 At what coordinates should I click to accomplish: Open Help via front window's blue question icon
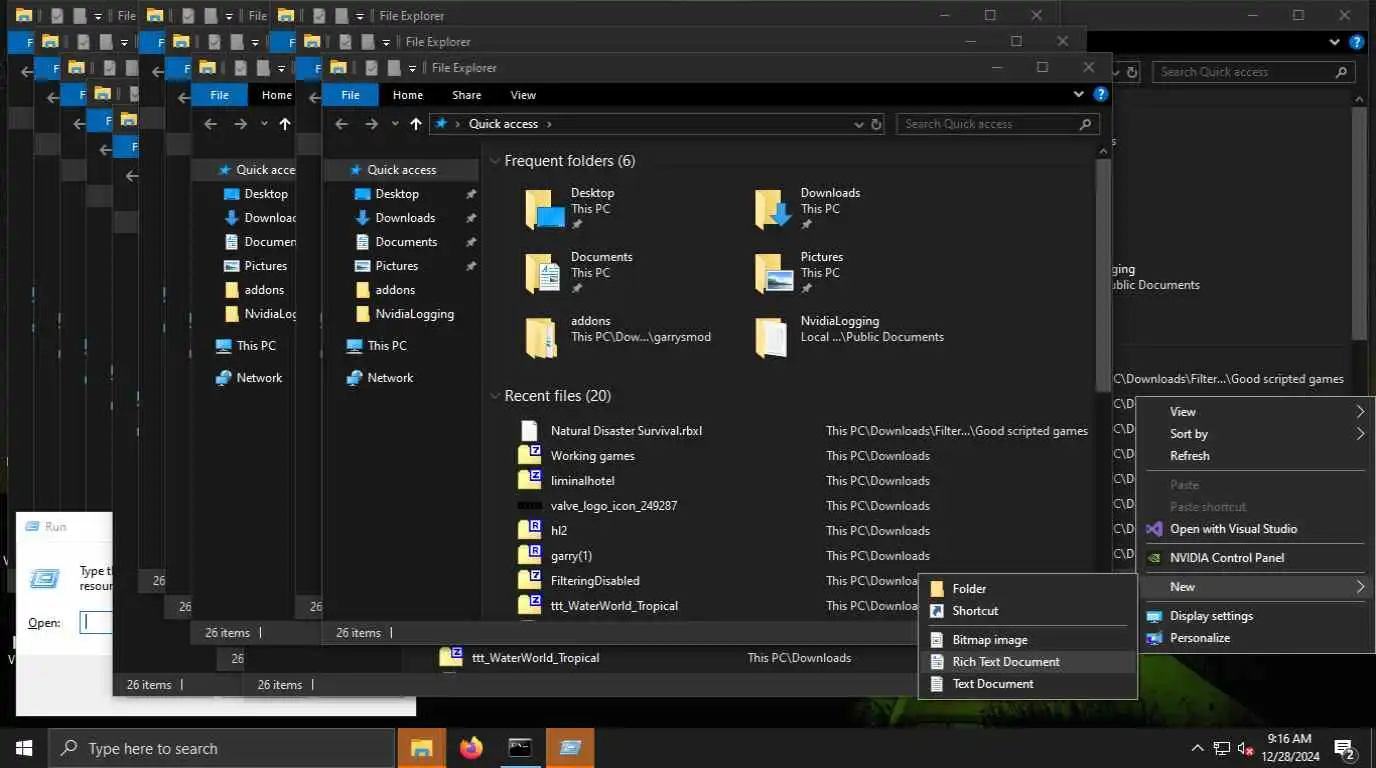tap(1100, 94)
